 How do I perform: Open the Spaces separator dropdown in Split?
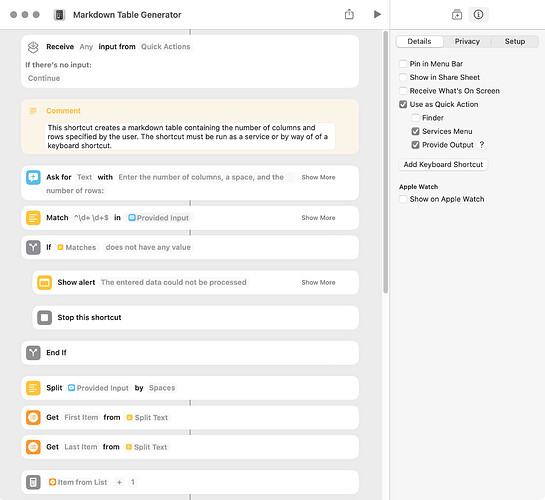tap(162, 388)
